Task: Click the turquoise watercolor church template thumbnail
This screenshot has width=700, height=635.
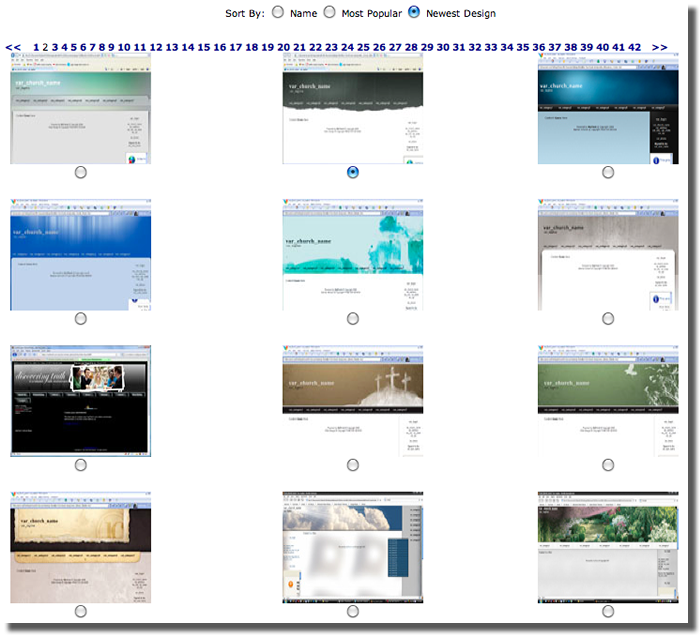Action: point(353,254)
